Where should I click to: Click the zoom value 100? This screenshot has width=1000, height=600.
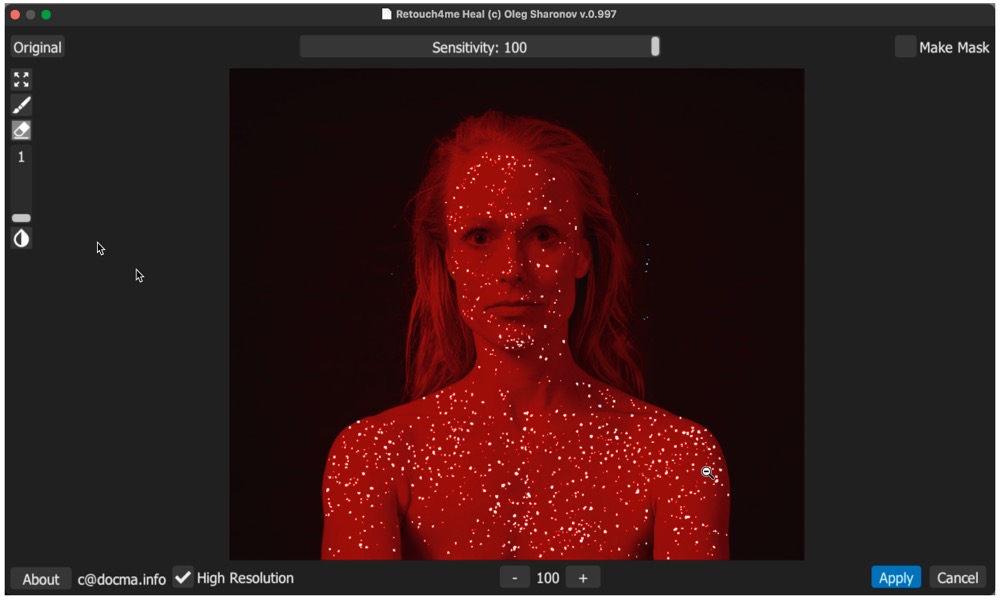[x=547, y=578]
